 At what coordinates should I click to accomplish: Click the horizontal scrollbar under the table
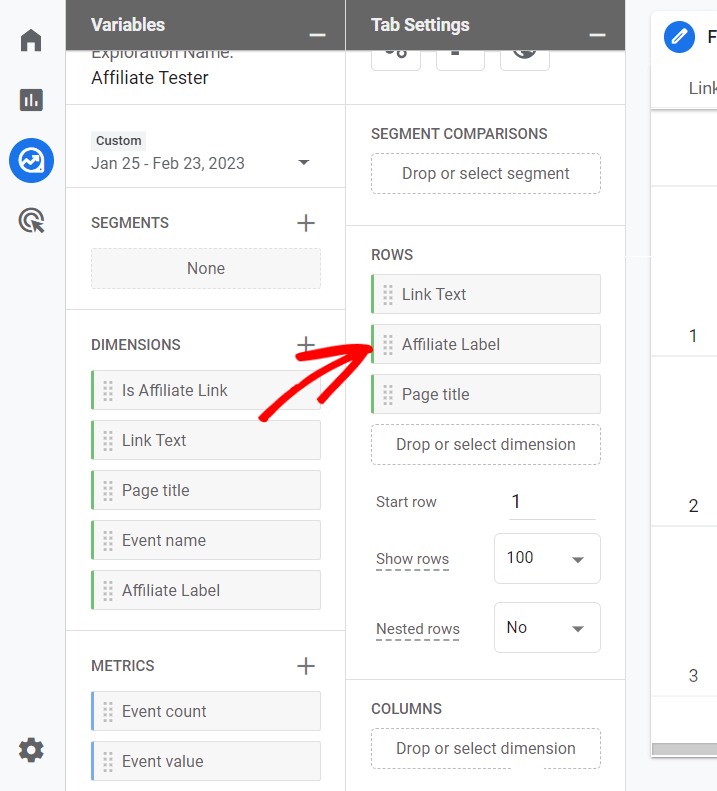point(684,749)
